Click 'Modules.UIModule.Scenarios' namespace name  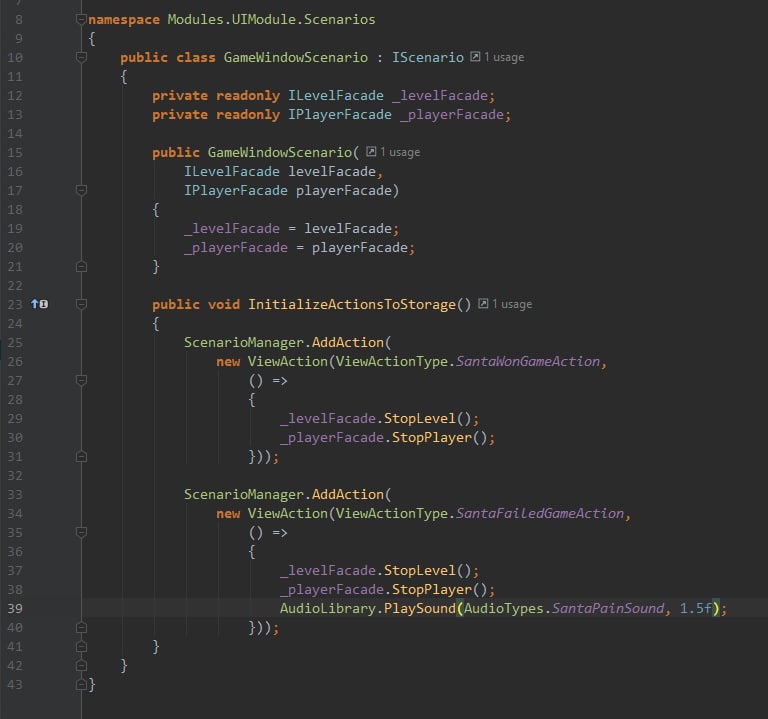point(271,19)
